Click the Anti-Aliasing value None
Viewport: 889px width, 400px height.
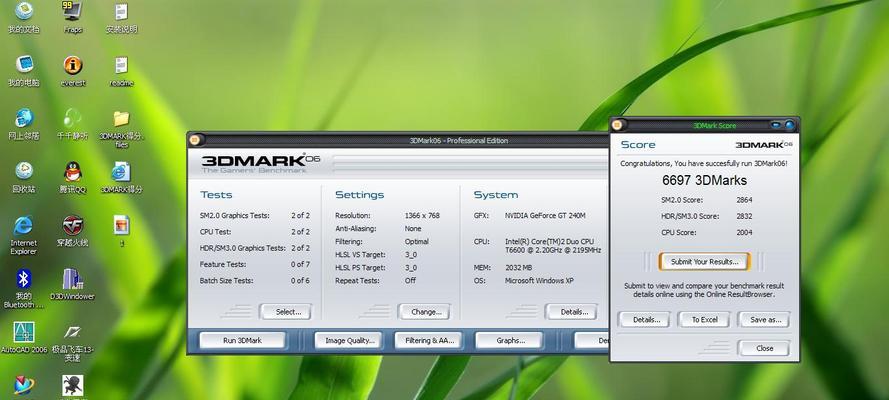pos(413,228)
